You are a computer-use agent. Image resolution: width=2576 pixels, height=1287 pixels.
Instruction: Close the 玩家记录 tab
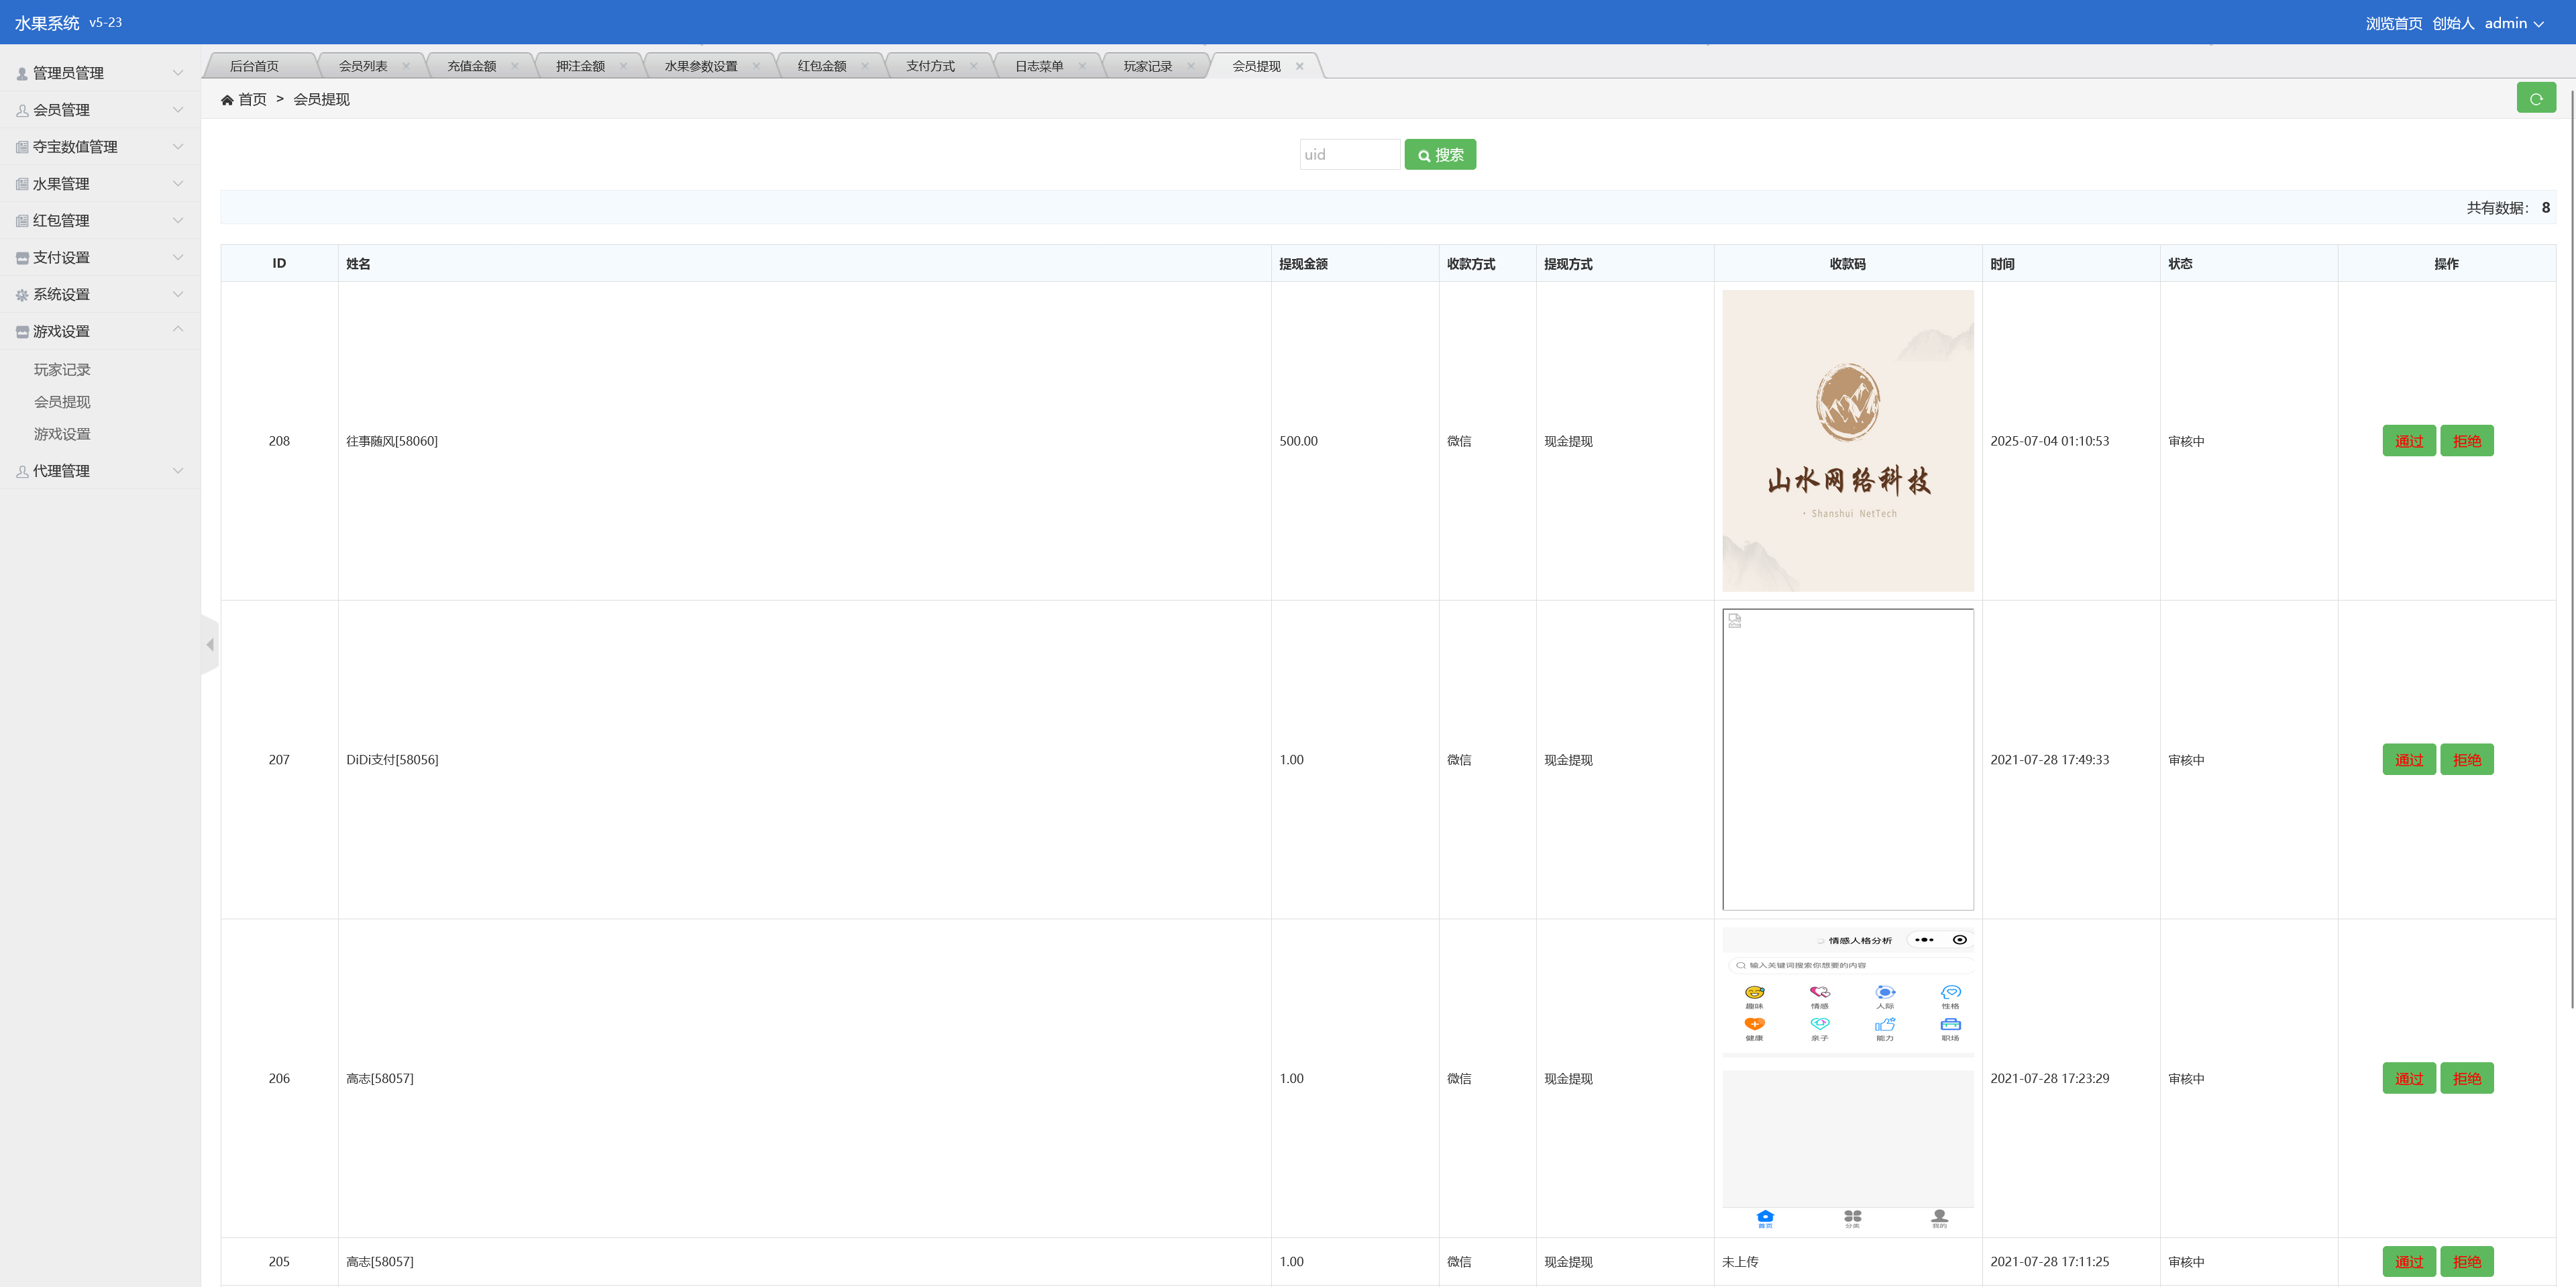pyautogui.click(x=1190, y=66)
